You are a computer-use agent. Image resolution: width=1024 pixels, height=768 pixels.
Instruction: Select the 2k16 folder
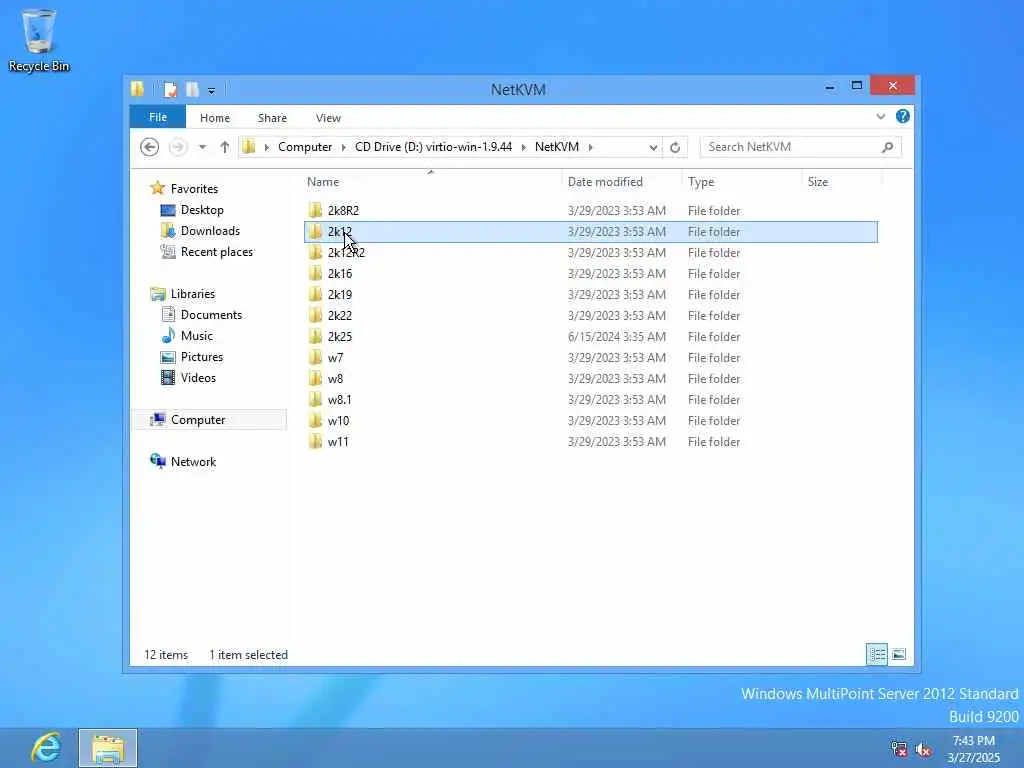click(340, 274)
